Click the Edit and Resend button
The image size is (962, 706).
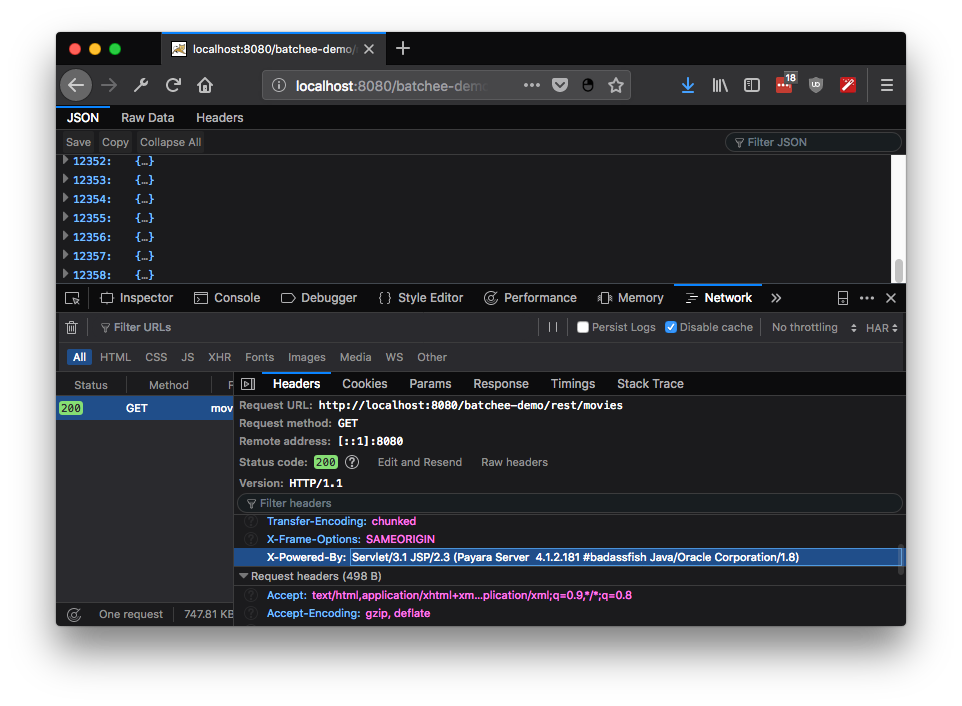(418, 461)
